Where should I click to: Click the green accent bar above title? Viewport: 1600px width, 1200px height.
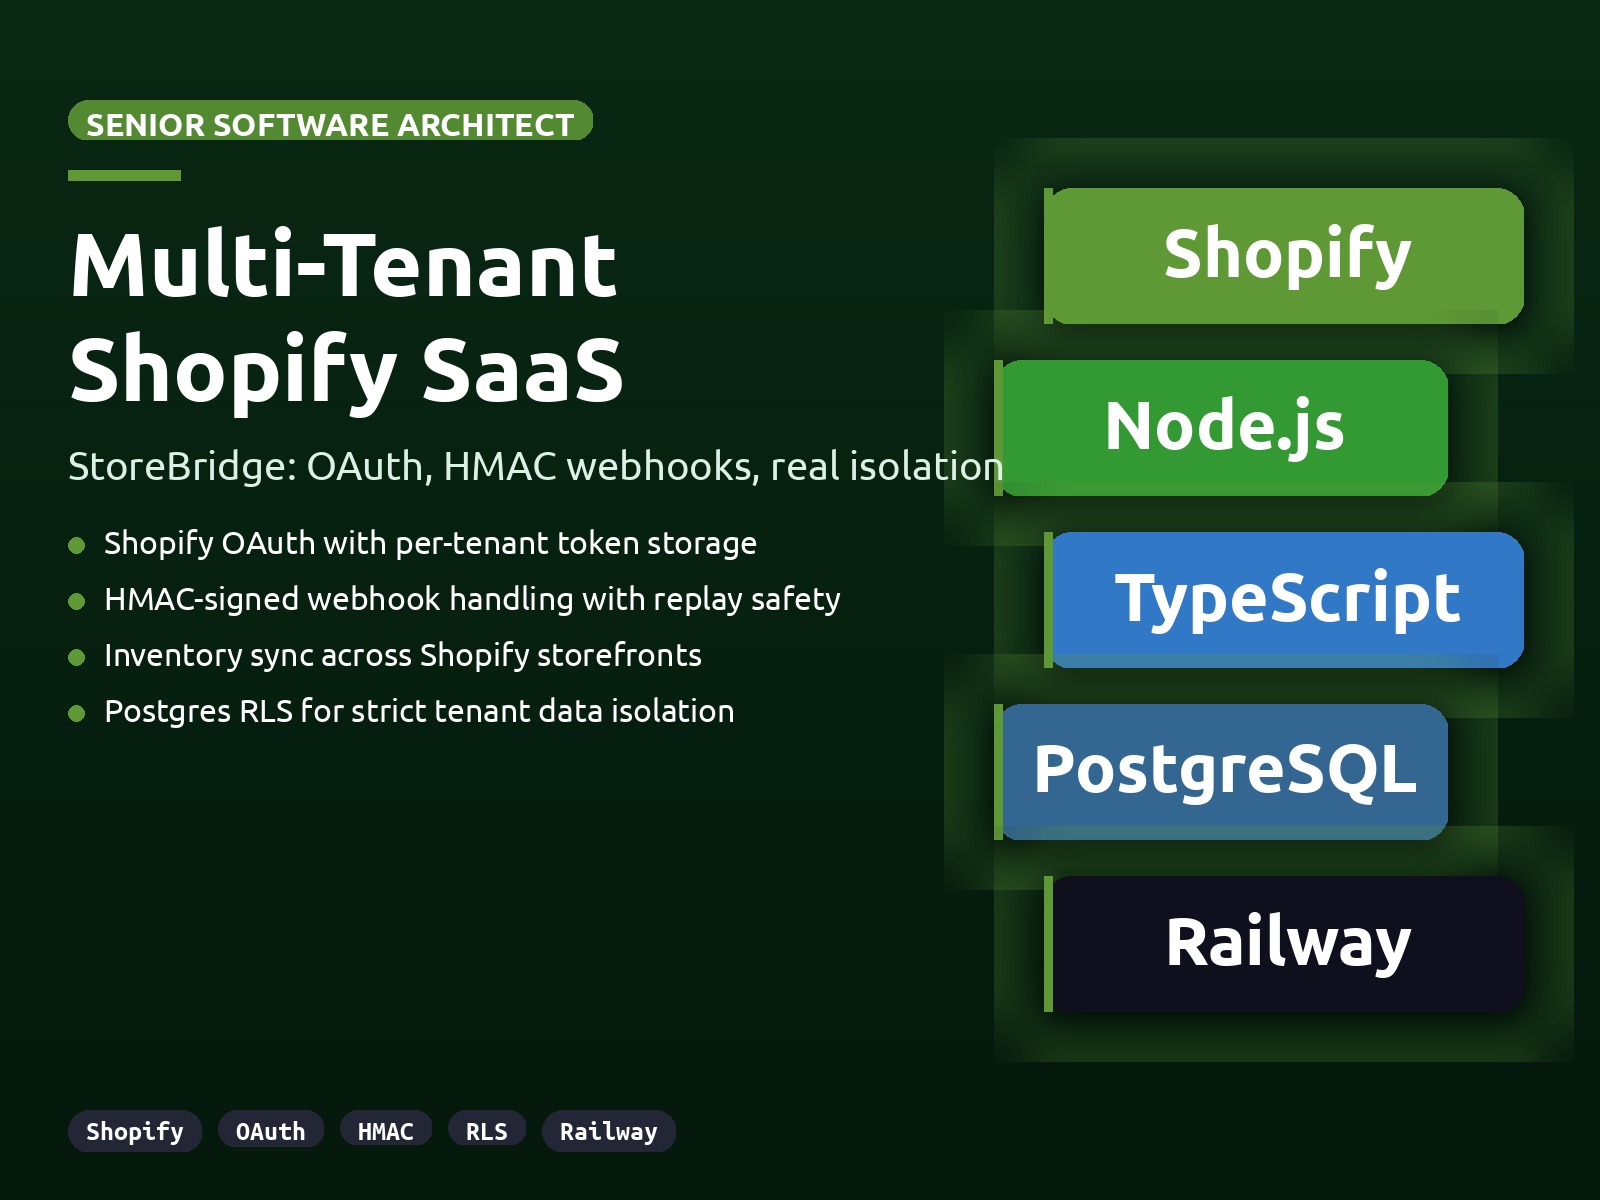(124, 175)
